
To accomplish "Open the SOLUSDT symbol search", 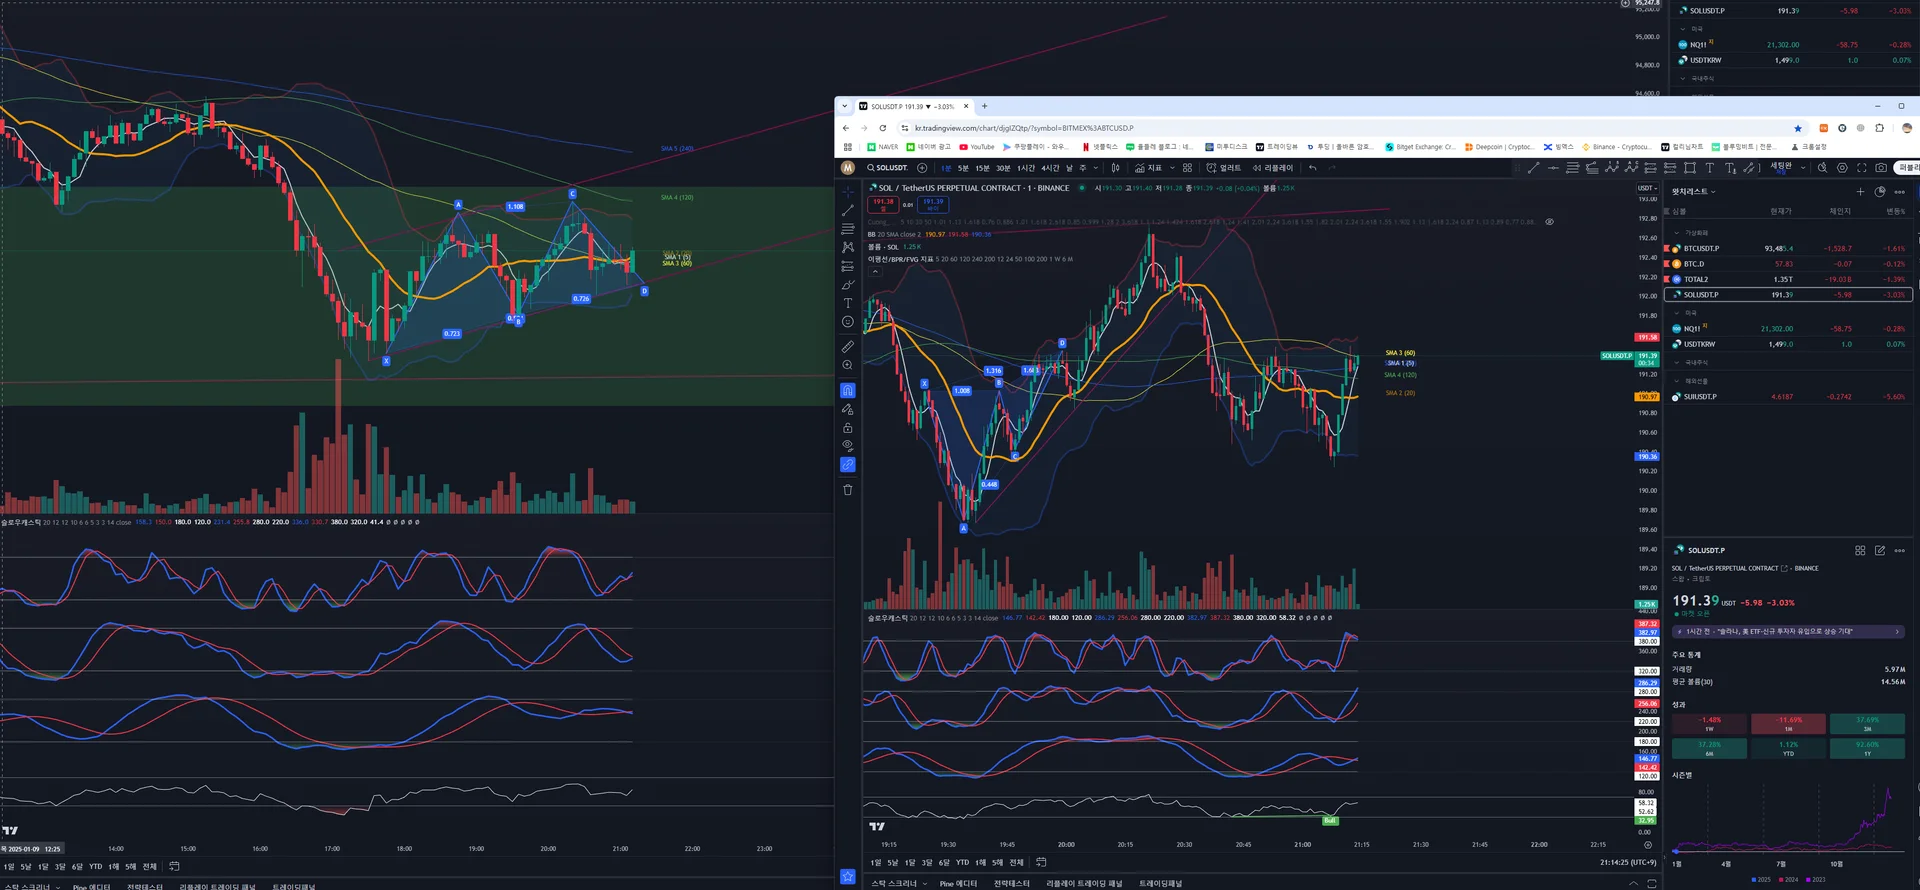I will tap(888, 168).
